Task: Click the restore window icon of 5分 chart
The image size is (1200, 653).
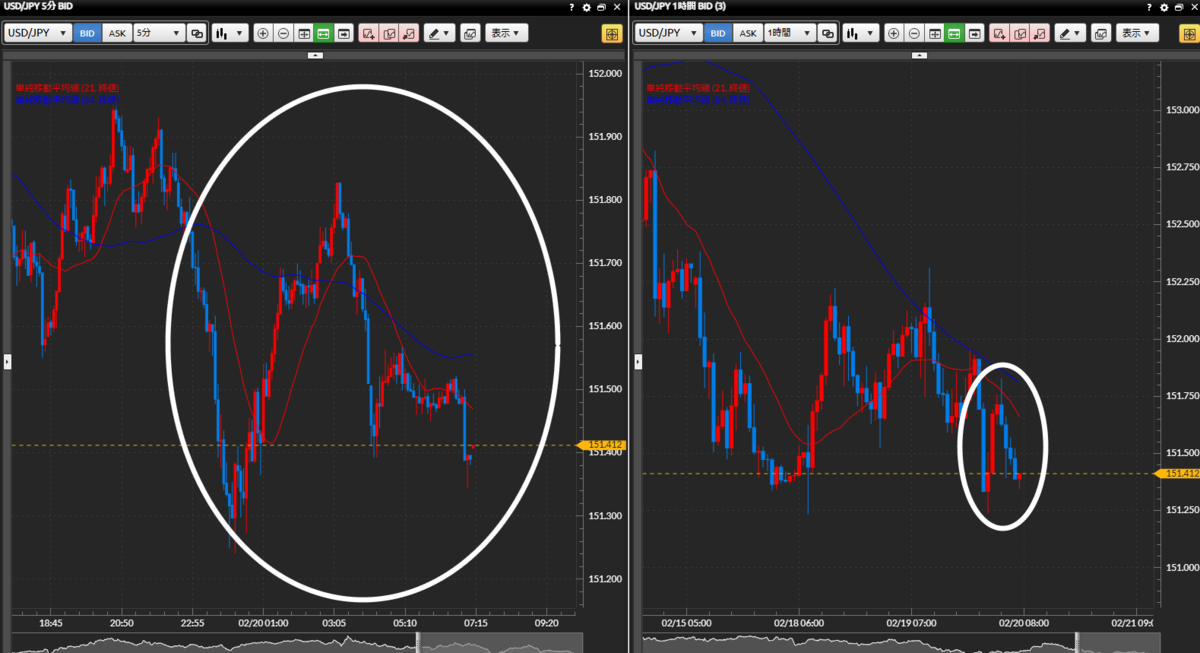Action: click(x=602, y=7)
